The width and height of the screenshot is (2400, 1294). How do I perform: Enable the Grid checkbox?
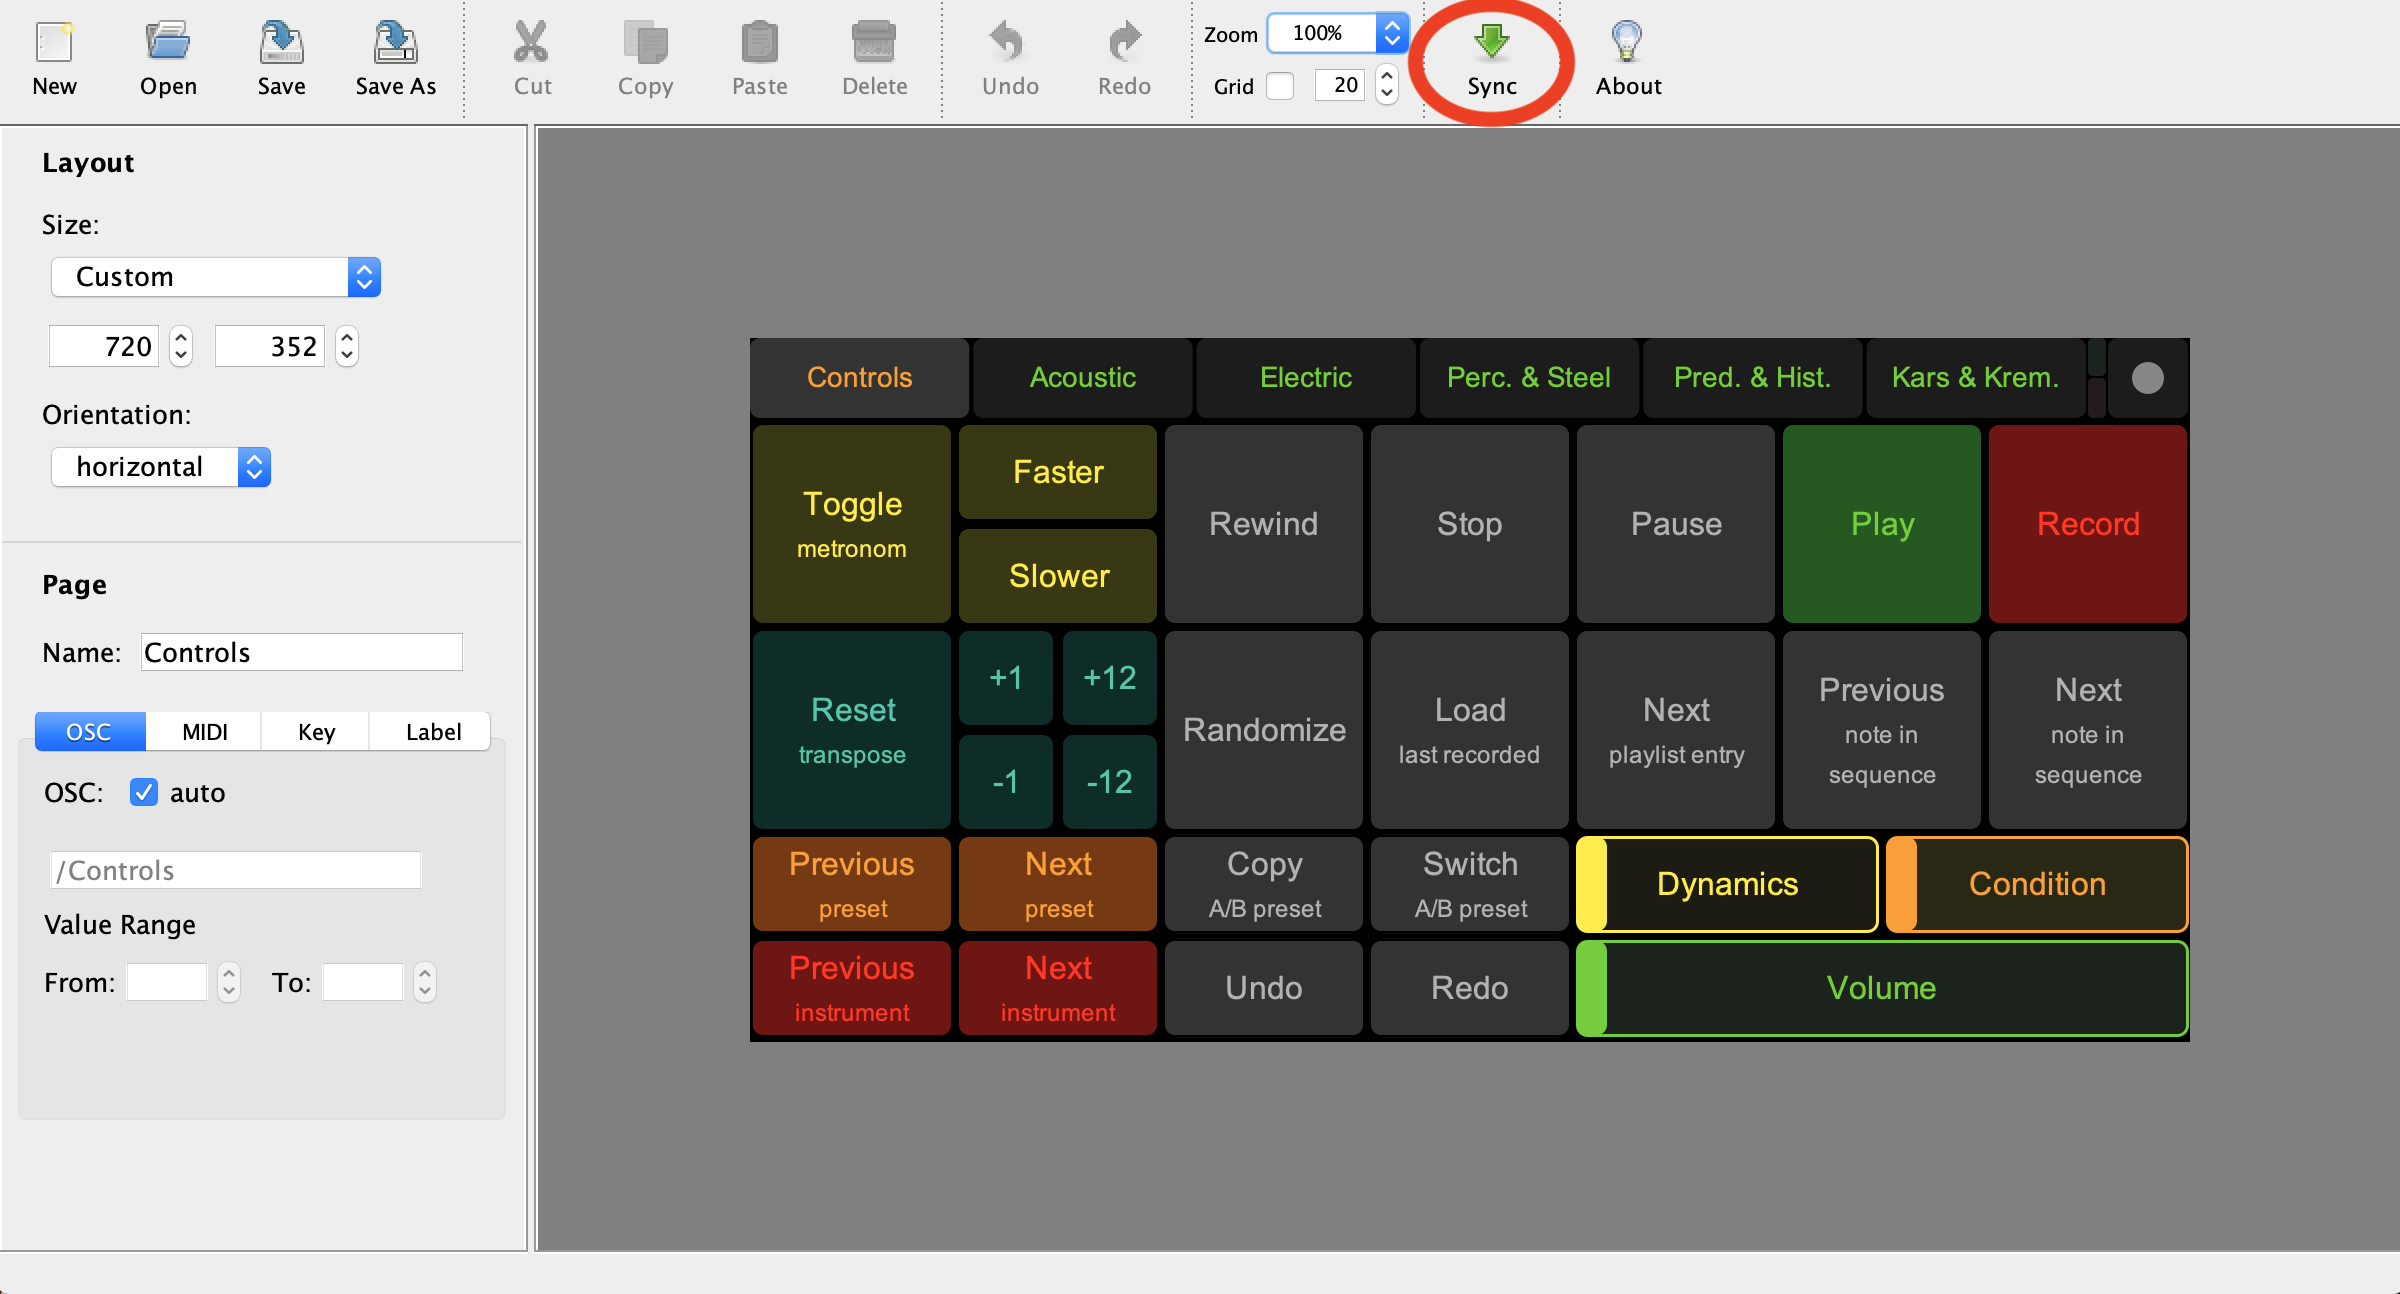(1280, 86)
